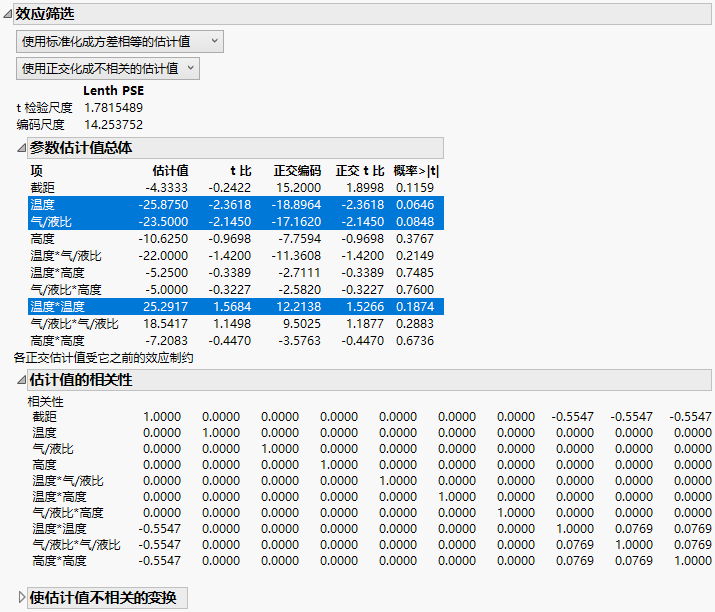Click the t 检验尺度 value 1.7815489
Viewport: 715px width, 612px height.
114,108
